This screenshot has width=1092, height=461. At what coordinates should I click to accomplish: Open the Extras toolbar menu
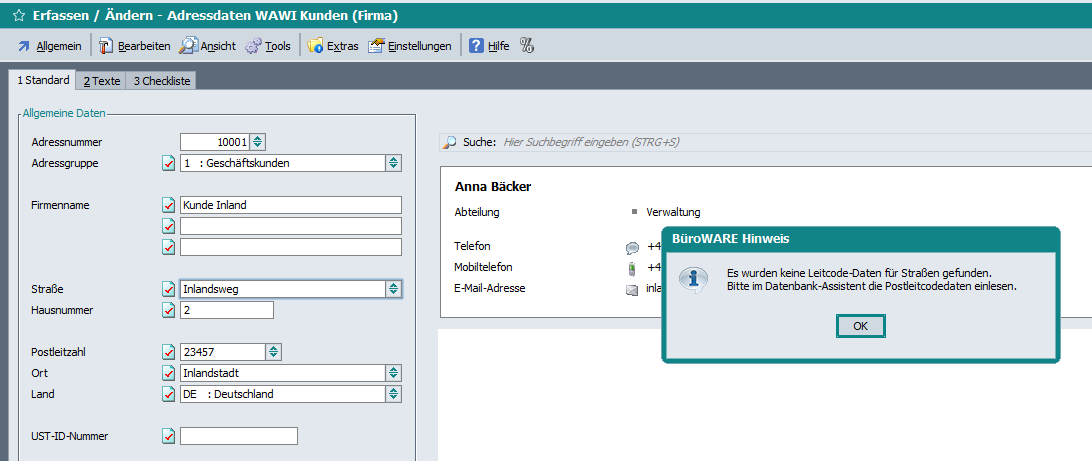(x=332, y=46)
